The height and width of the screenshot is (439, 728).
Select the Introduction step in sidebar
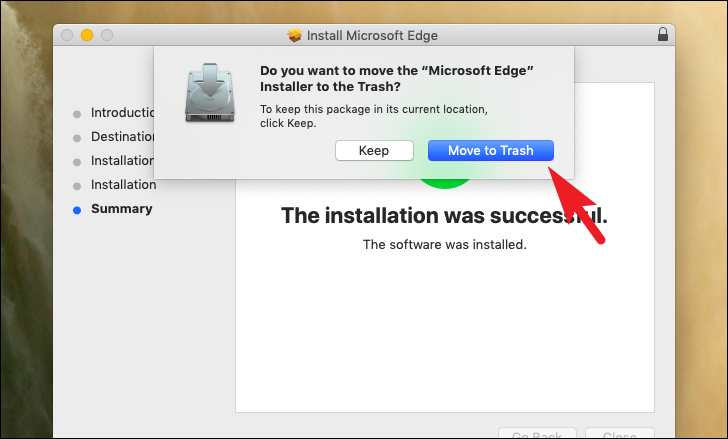pyautogui.click(x=123, y=113)
